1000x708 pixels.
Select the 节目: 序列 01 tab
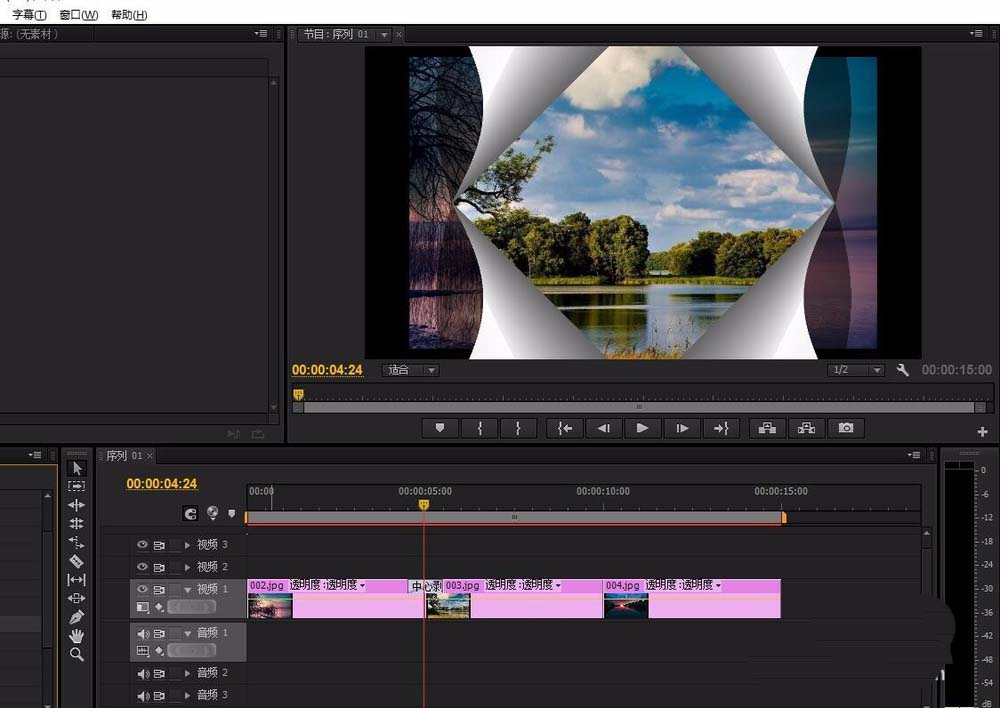(336, 34)
